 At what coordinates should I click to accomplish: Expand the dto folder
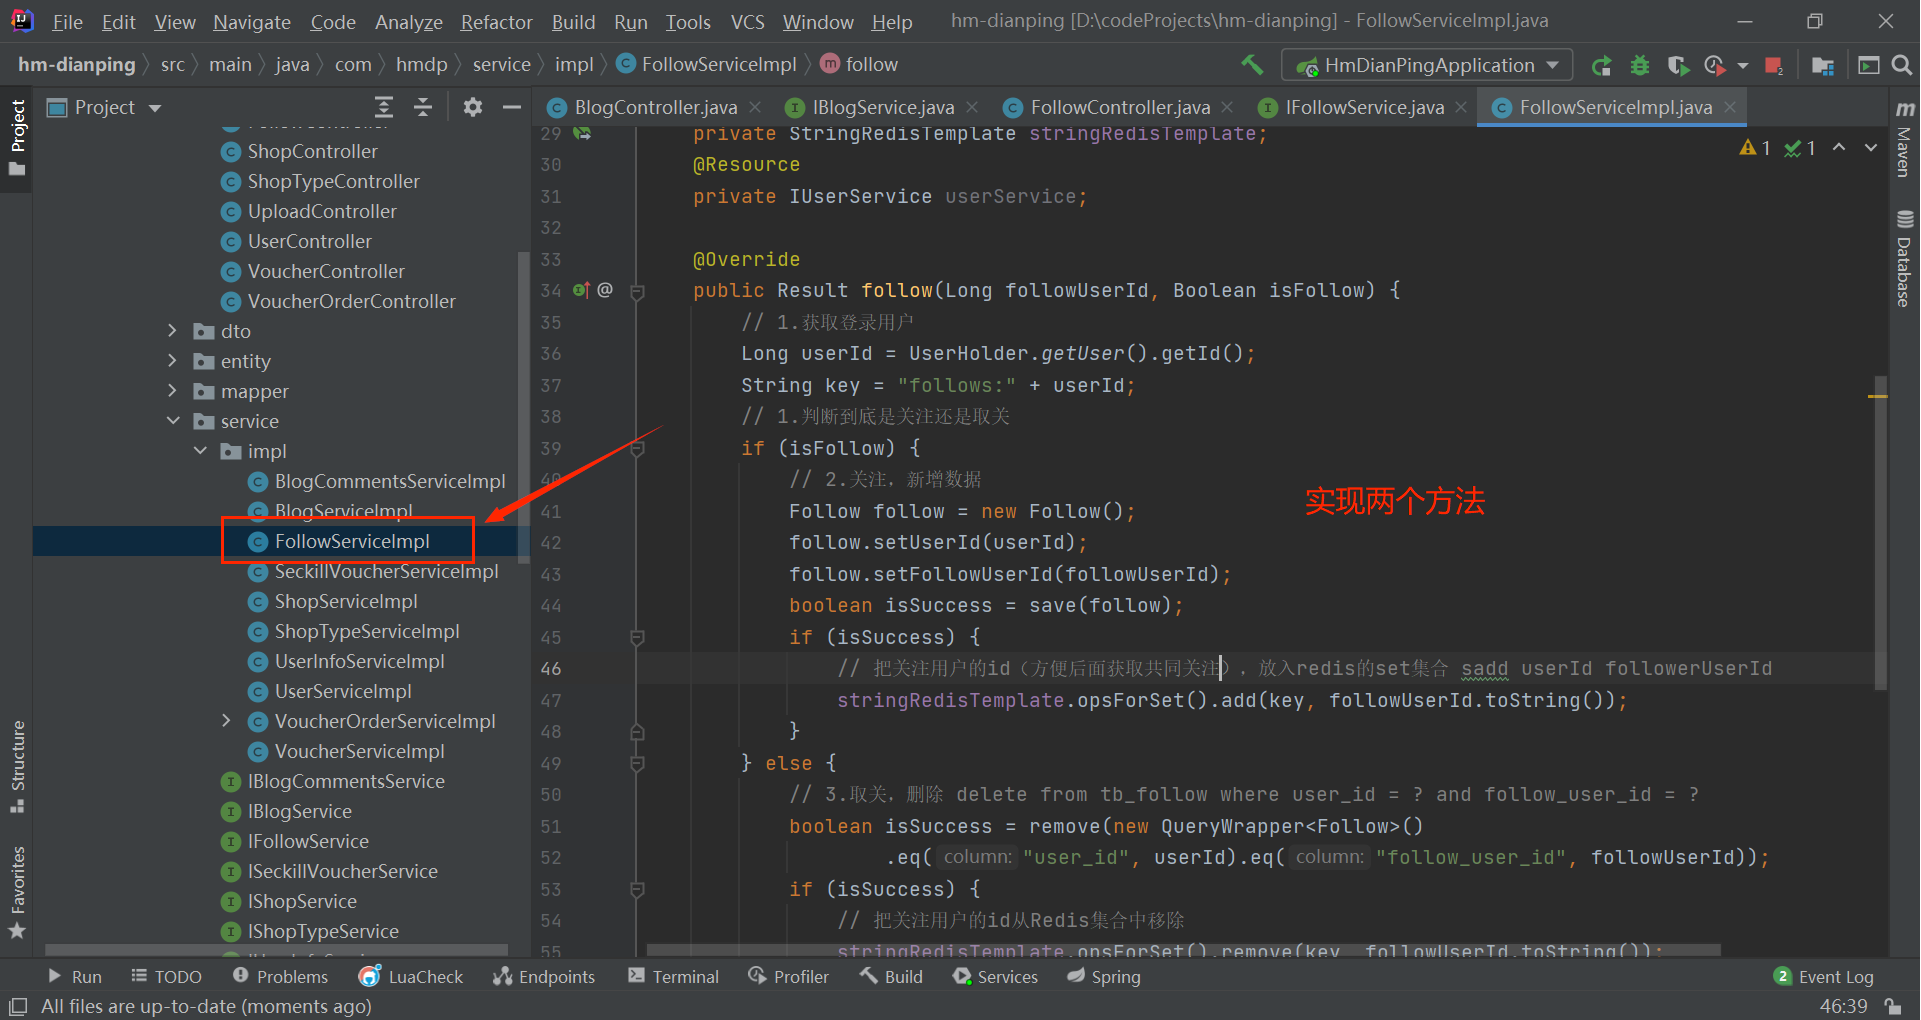[x=172, y=331]
